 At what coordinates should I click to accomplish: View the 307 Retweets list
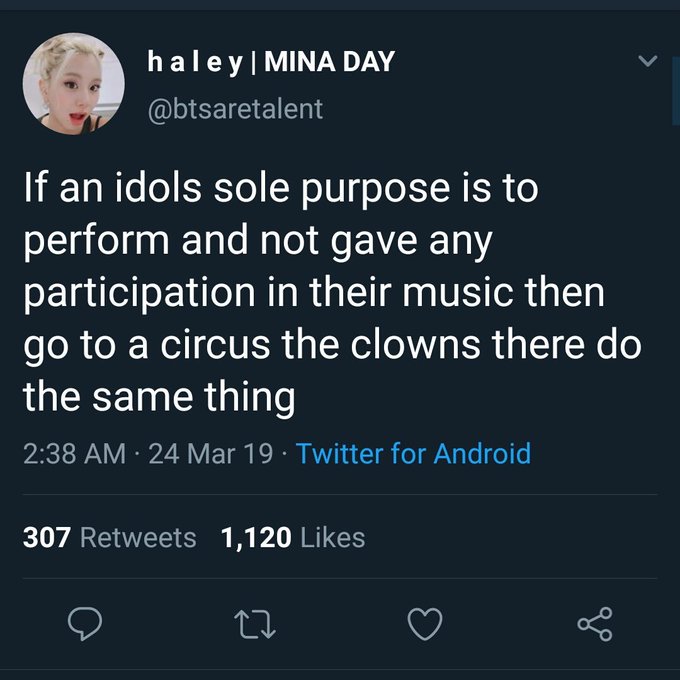tap(109, 537)
